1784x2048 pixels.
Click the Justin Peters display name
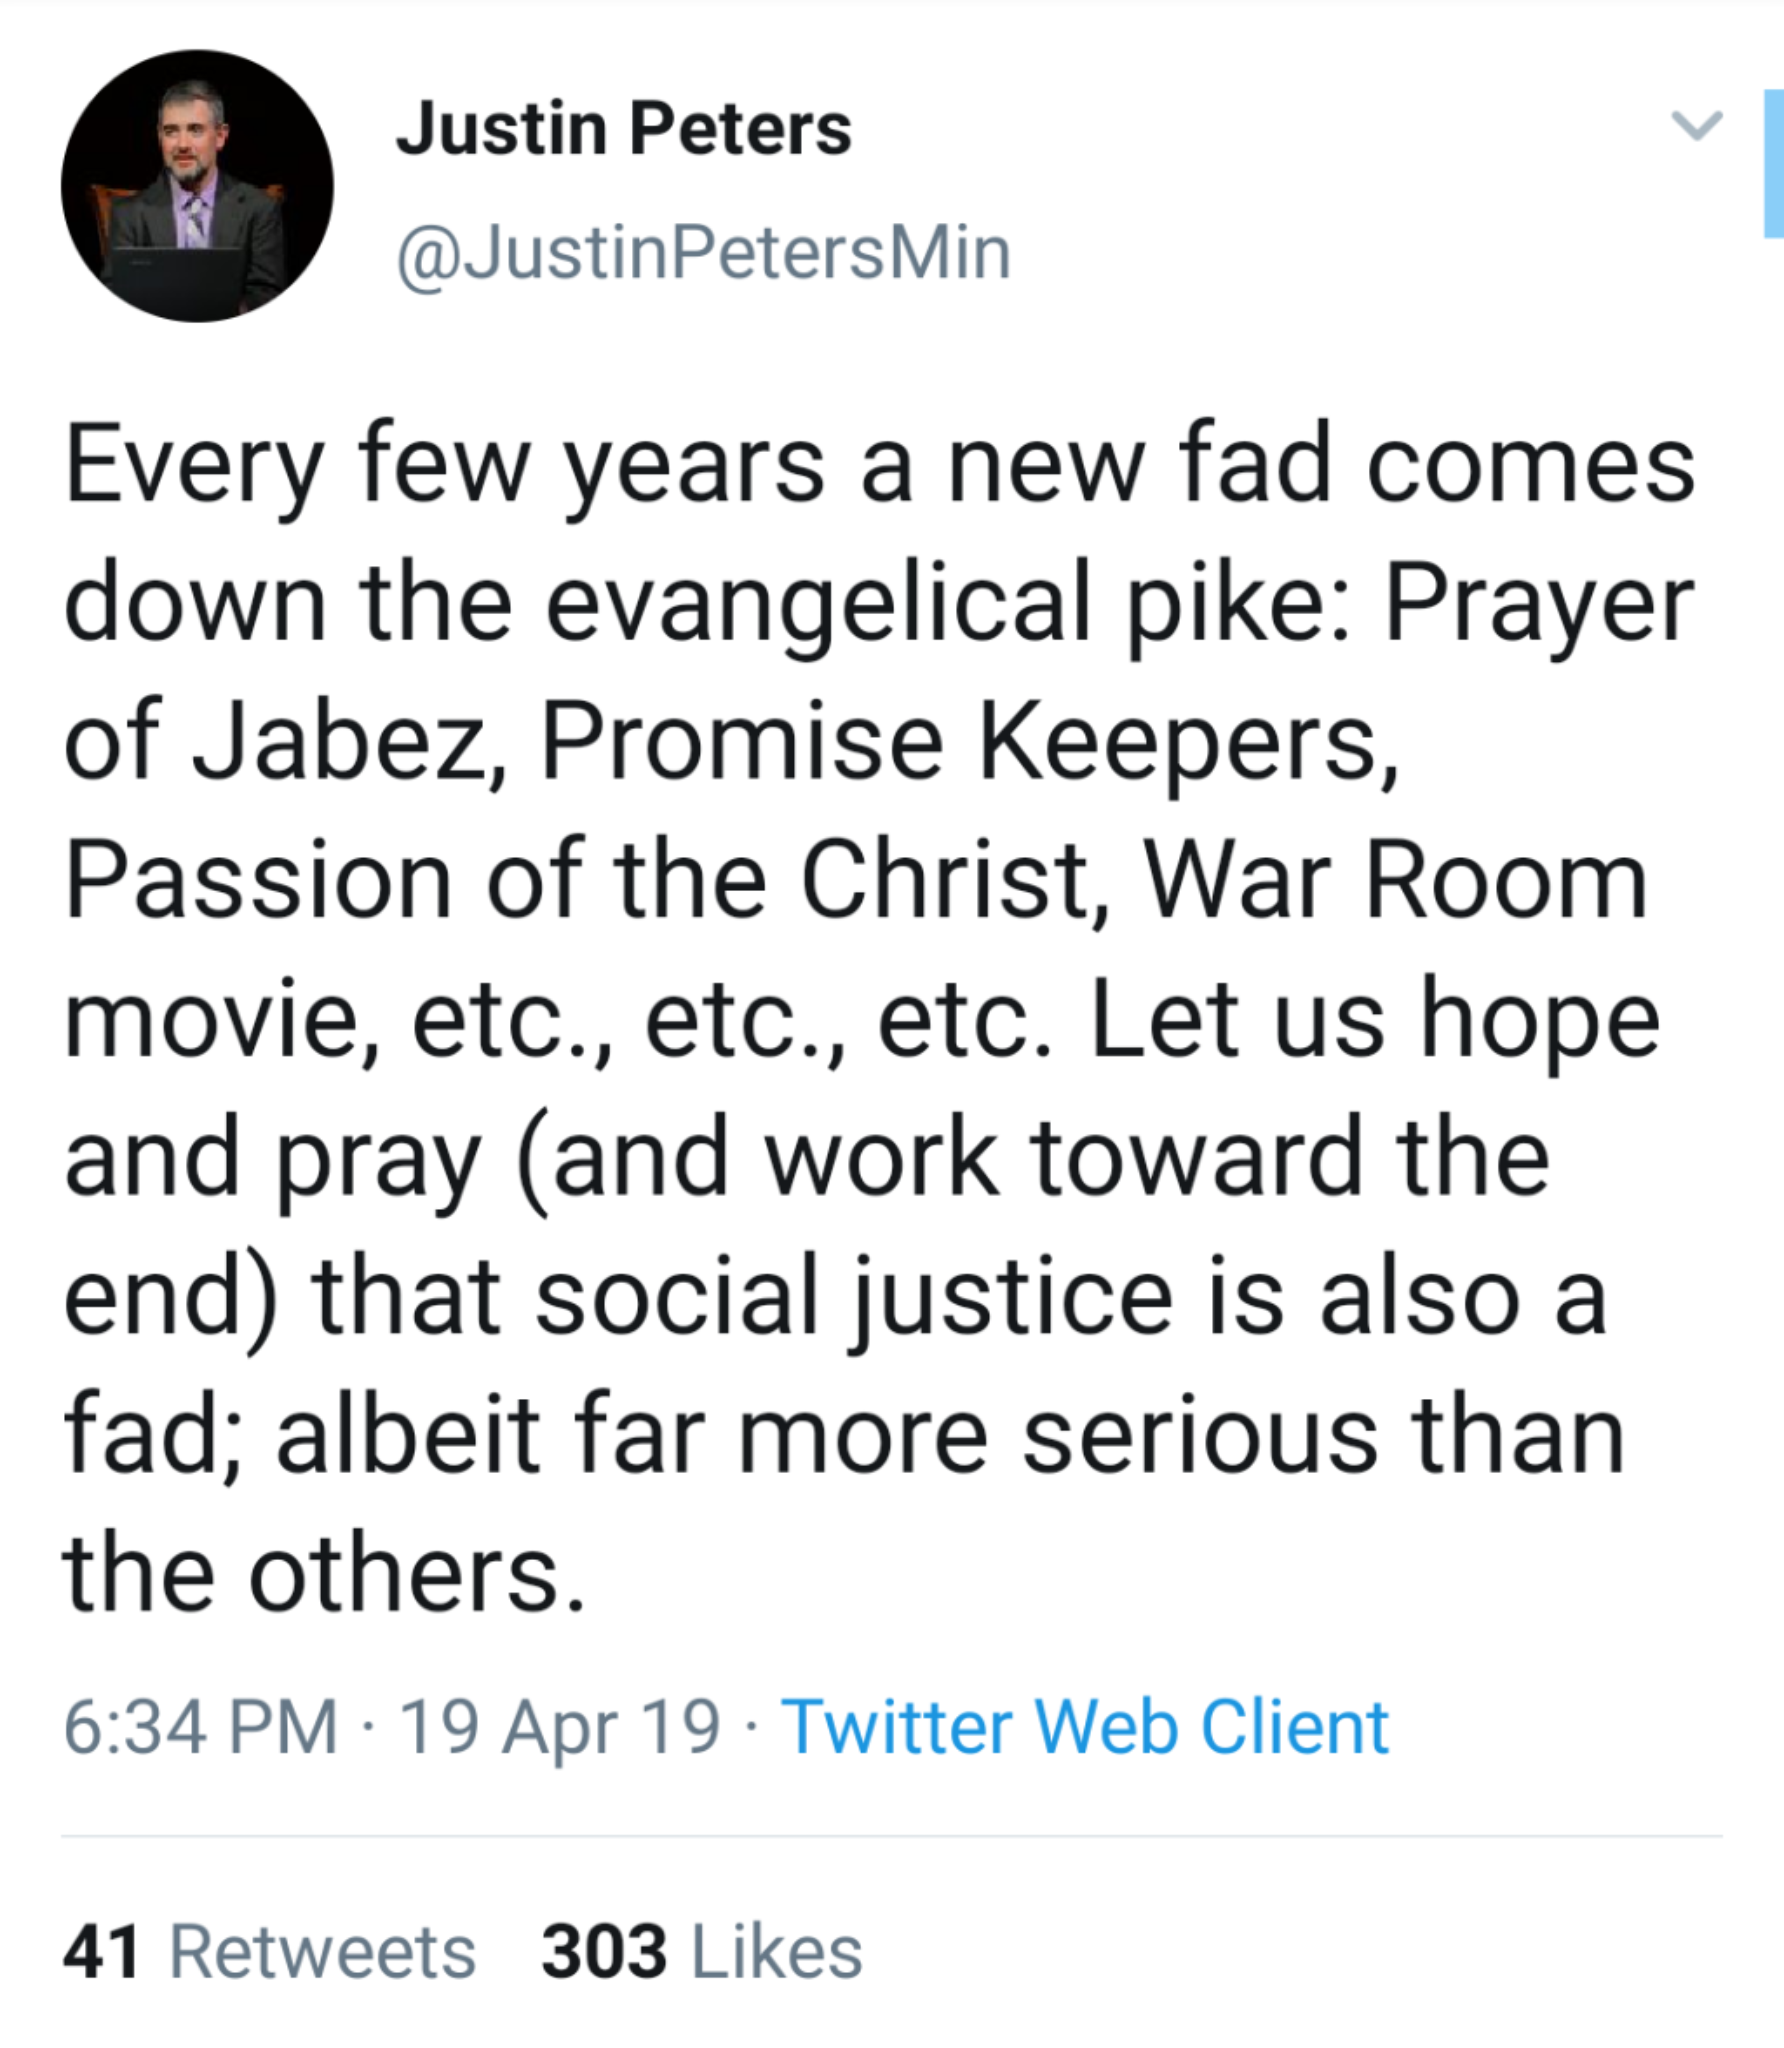(x=623, y=129)
